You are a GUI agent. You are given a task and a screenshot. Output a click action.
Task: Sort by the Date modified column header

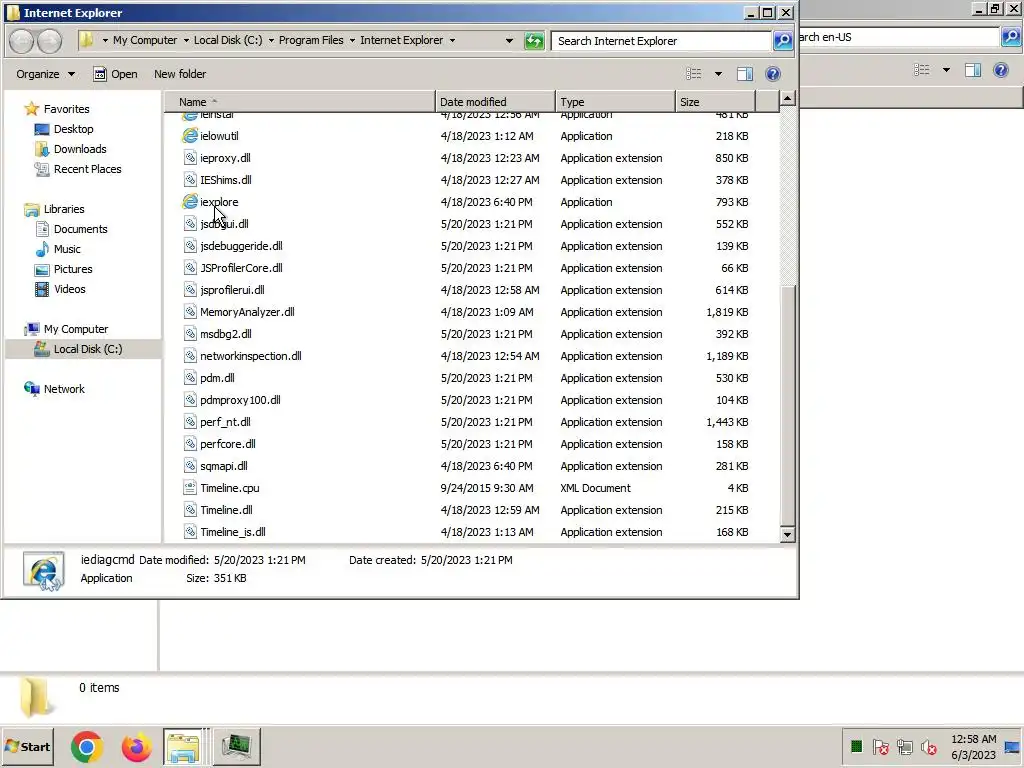[495, 102]
